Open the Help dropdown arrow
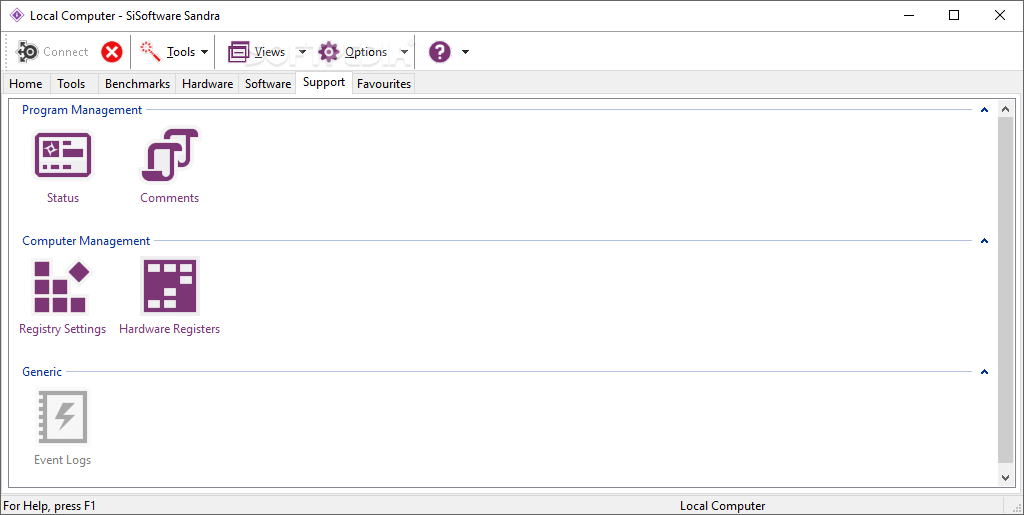1024x515 pixels. click(465, 52)
